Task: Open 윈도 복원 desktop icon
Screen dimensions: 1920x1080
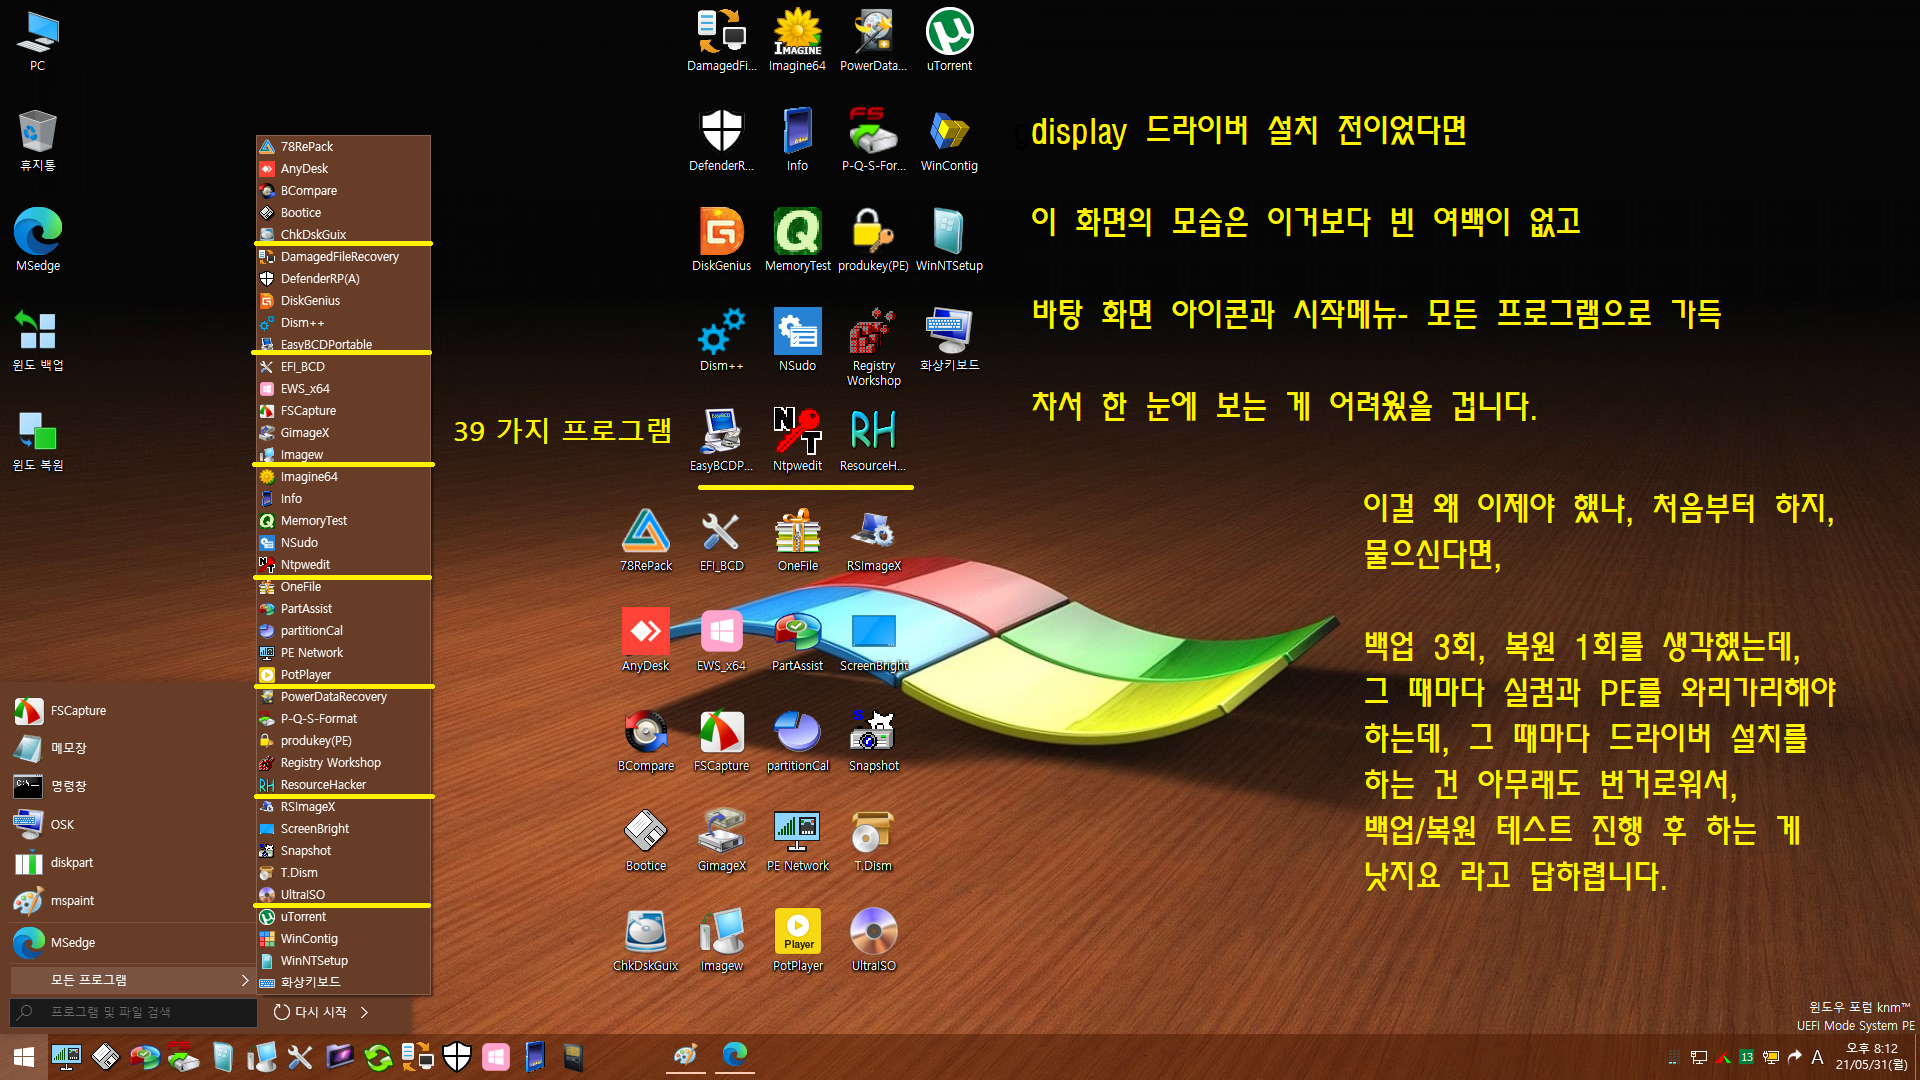Action: coord(37,440)
